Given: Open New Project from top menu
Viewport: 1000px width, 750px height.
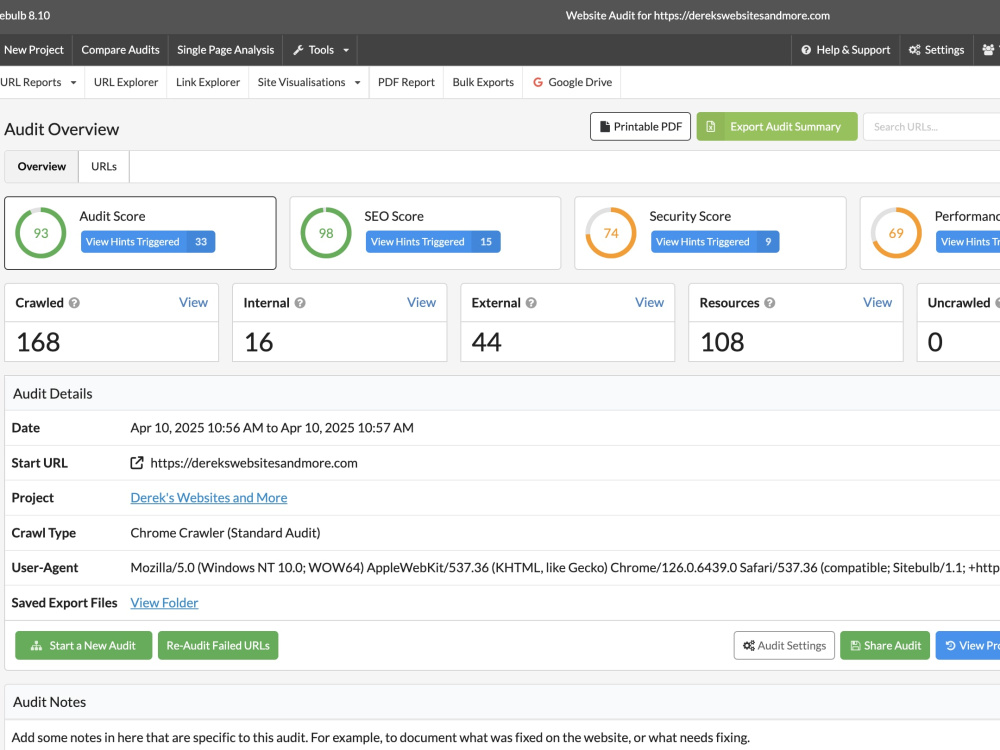Looking at the screenshot, I should [34, 50].
